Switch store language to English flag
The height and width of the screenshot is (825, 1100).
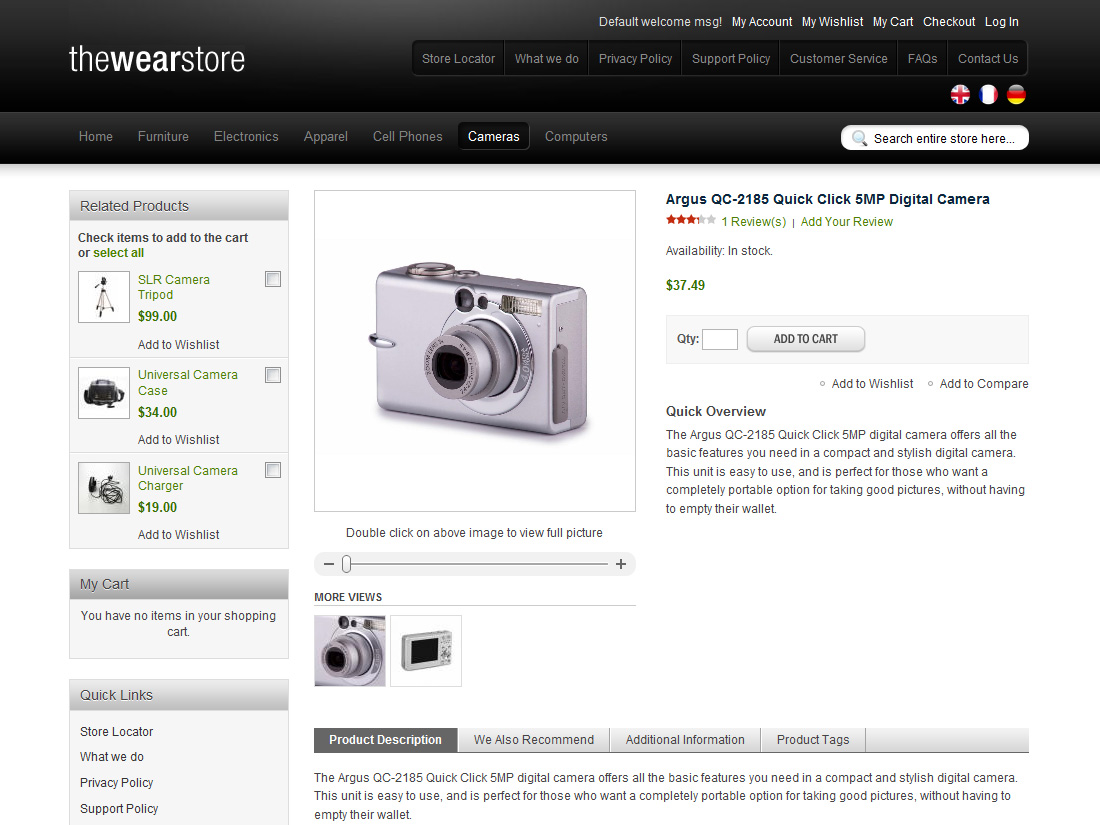(x=960, y=94)
